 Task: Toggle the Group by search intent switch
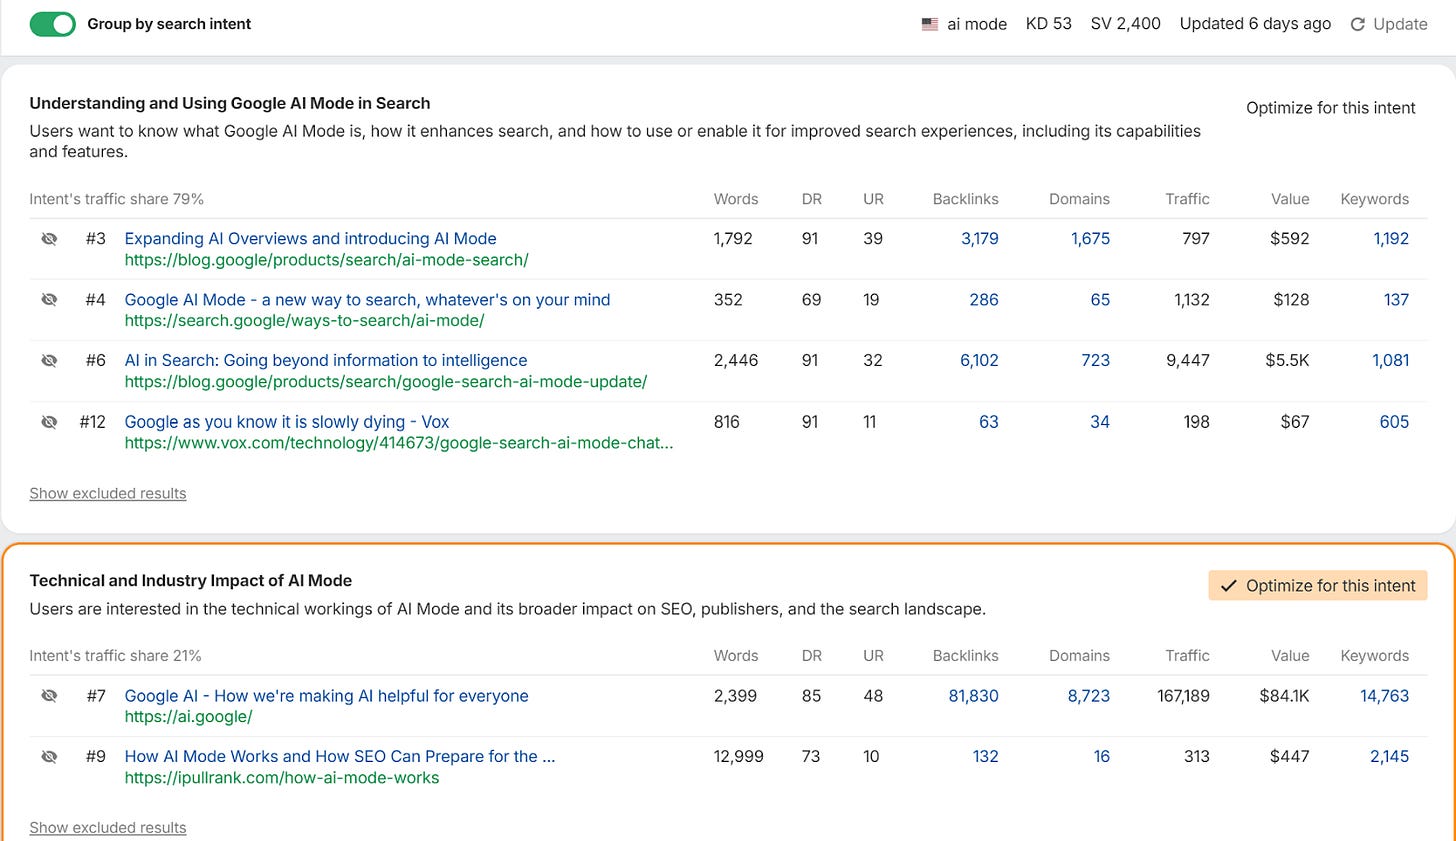52,24
